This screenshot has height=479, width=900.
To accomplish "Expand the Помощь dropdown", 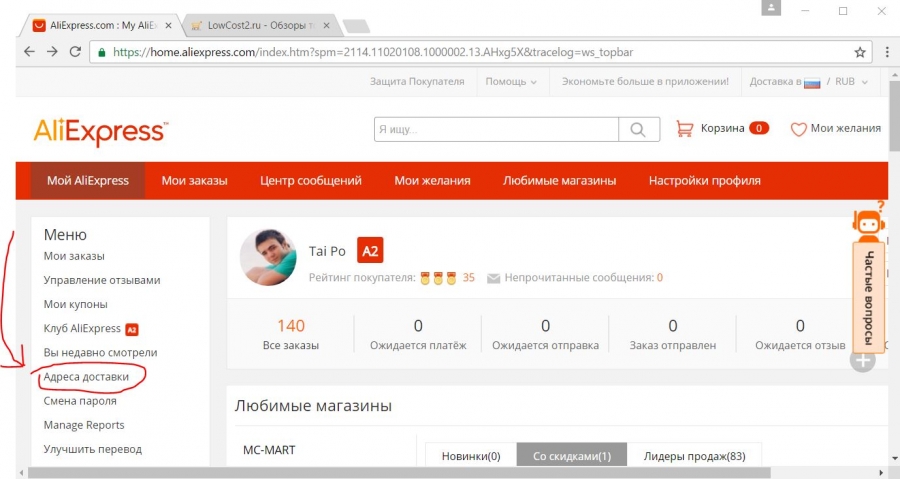I will pyautogui.click(x=511, y=81).
